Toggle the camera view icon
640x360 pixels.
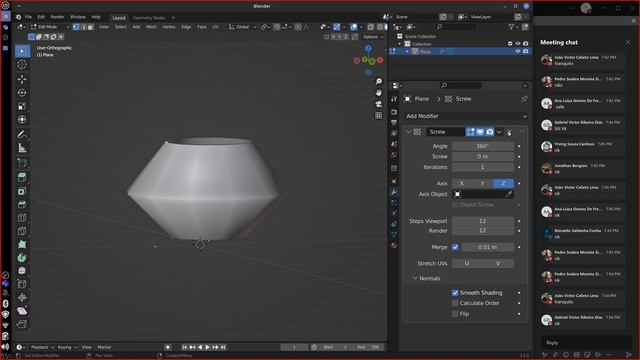[378, 104]
